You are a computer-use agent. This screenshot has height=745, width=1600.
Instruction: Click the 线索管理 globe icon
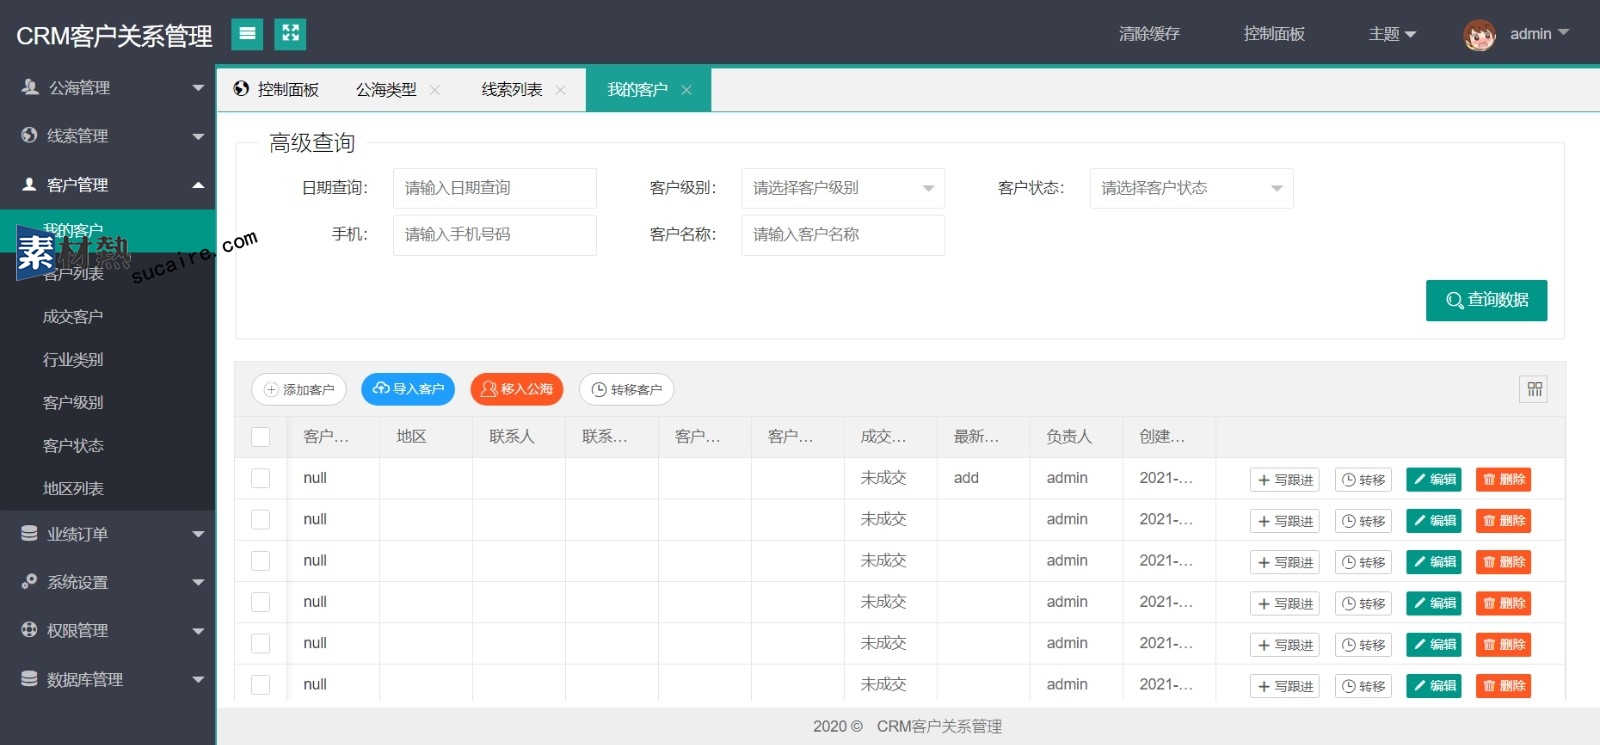click(29, 135)
